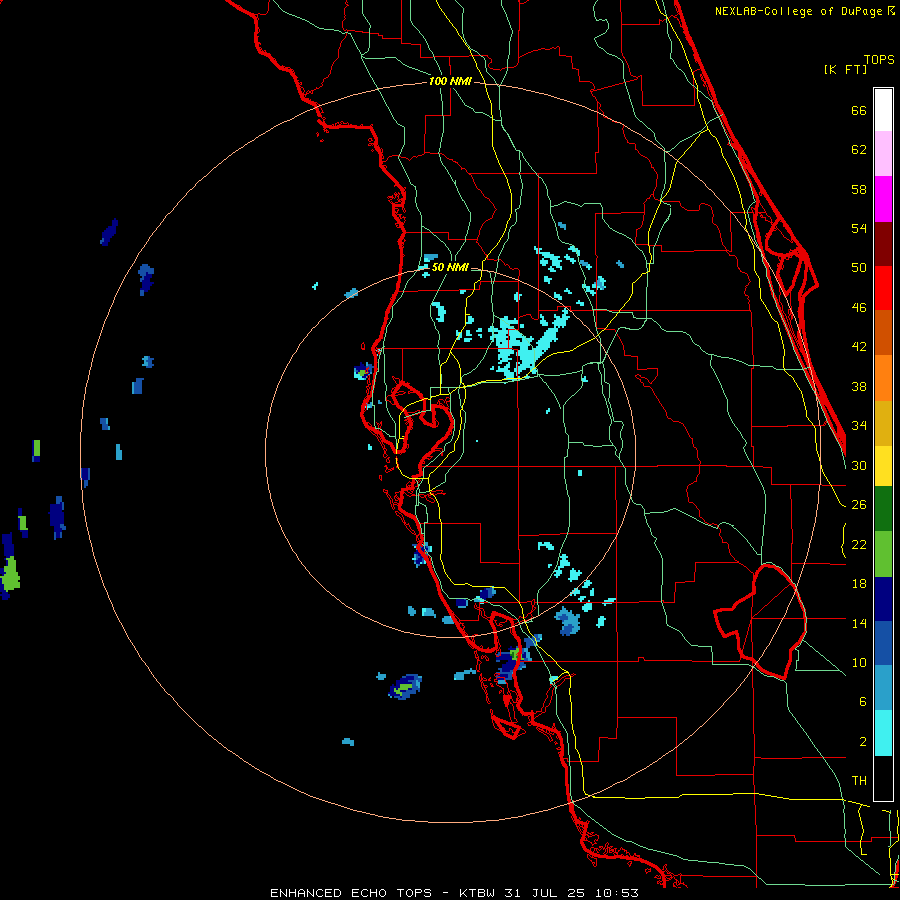Click the TOPS legend title

pyautogui.click(x=879, y=60)
